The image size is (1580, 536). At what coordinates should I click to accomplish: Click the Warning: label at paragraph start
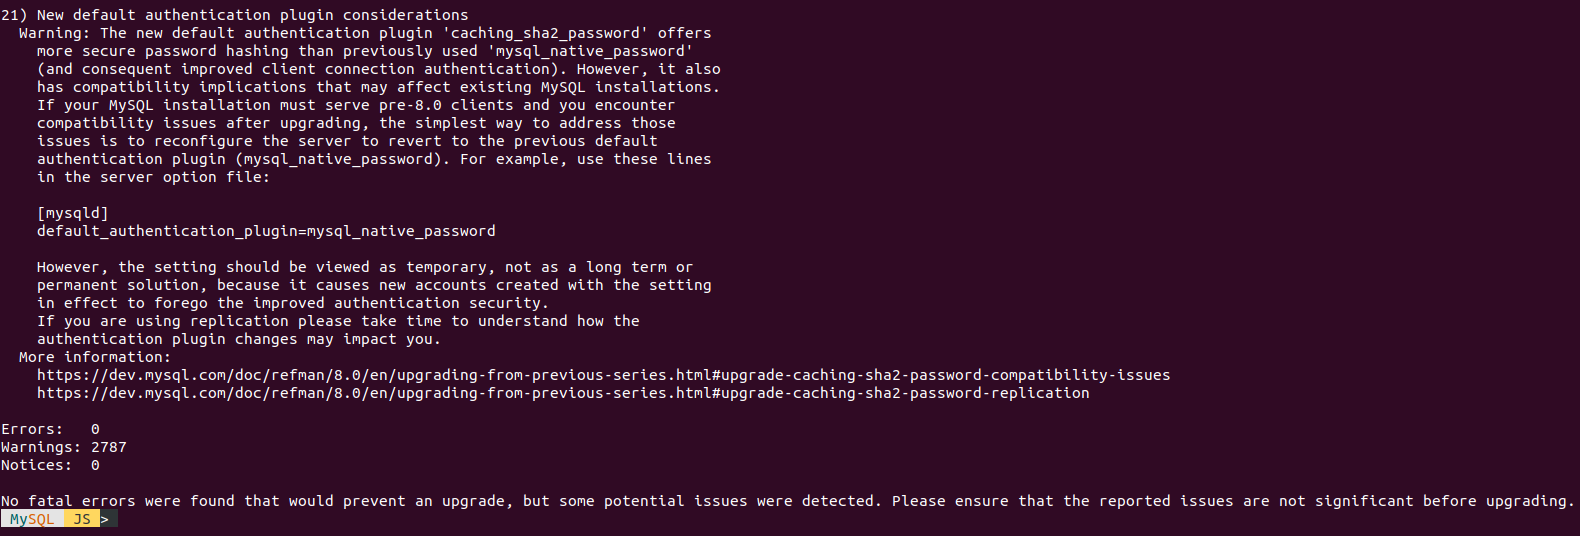point(55,33)
